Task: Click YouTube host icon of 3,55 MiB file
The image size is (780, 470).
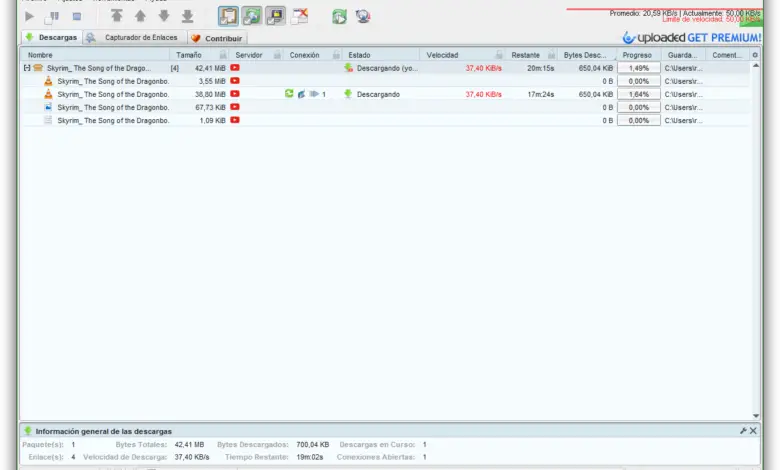Action: point(235,81)
